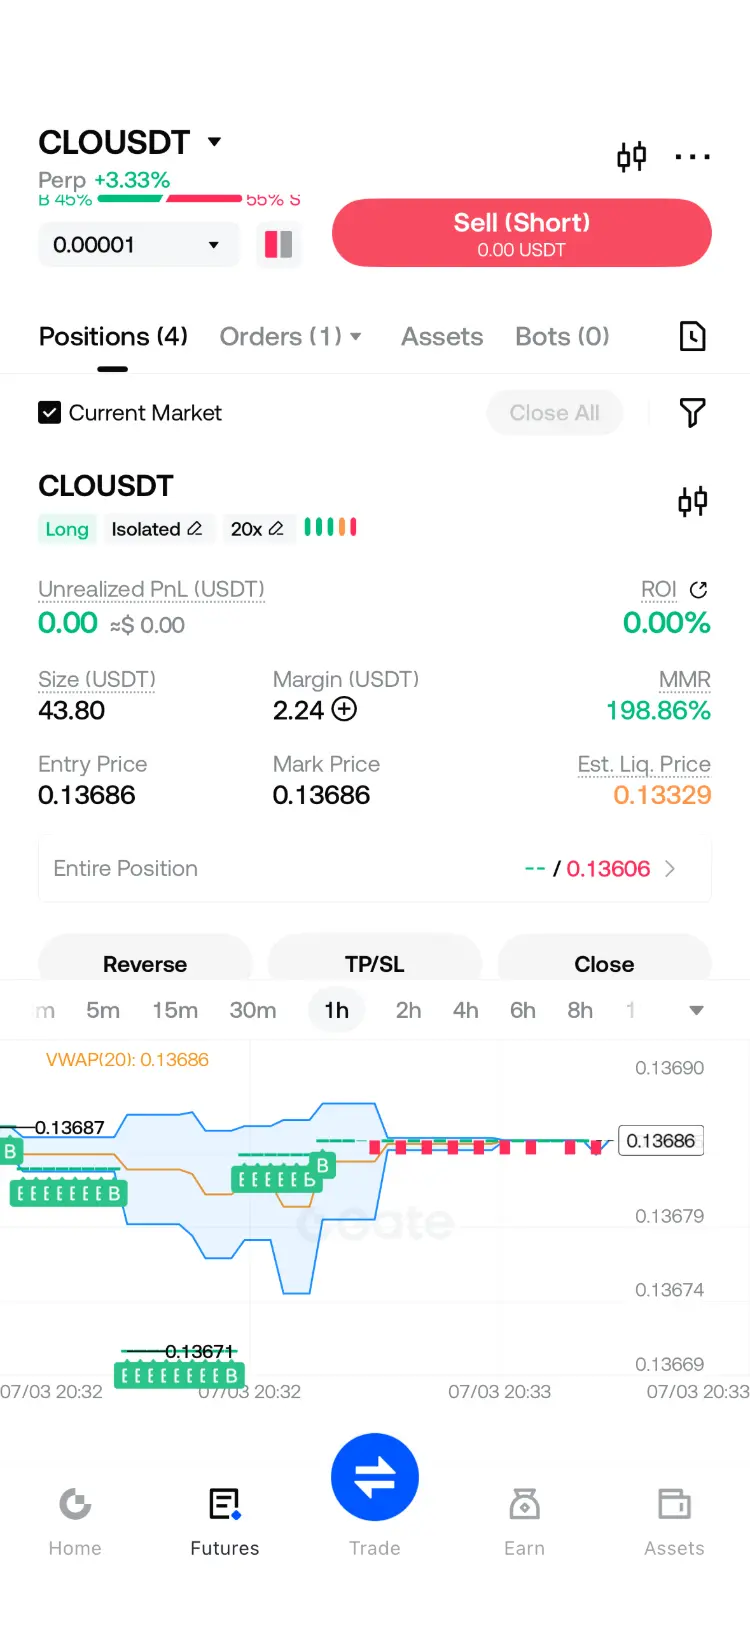The width and height of the screenshot is (750, 1626).
Task: Tap the 0.13687 price line label
Action: 69,1128
